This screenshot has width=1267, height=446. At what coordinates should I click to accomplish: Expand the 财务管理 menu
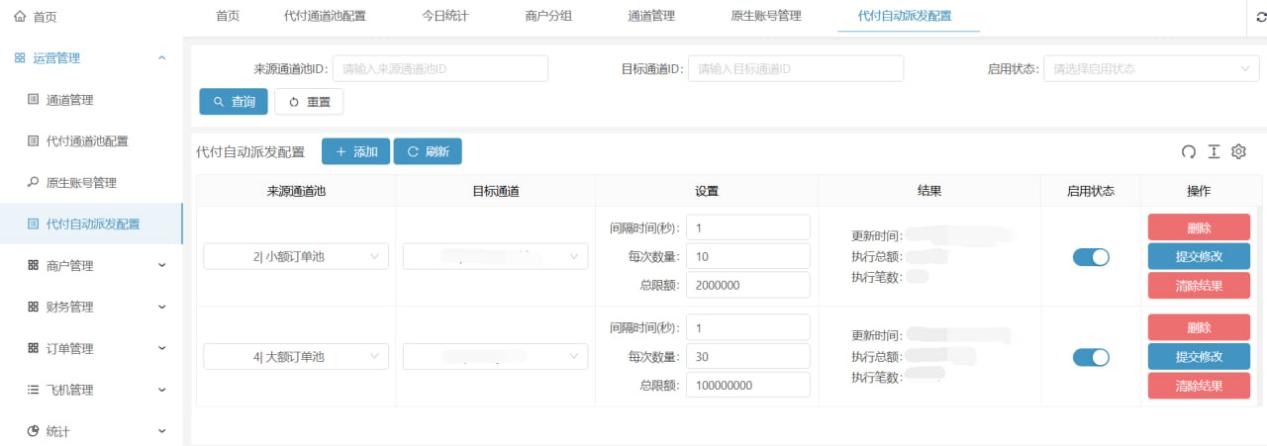[162, 307]
